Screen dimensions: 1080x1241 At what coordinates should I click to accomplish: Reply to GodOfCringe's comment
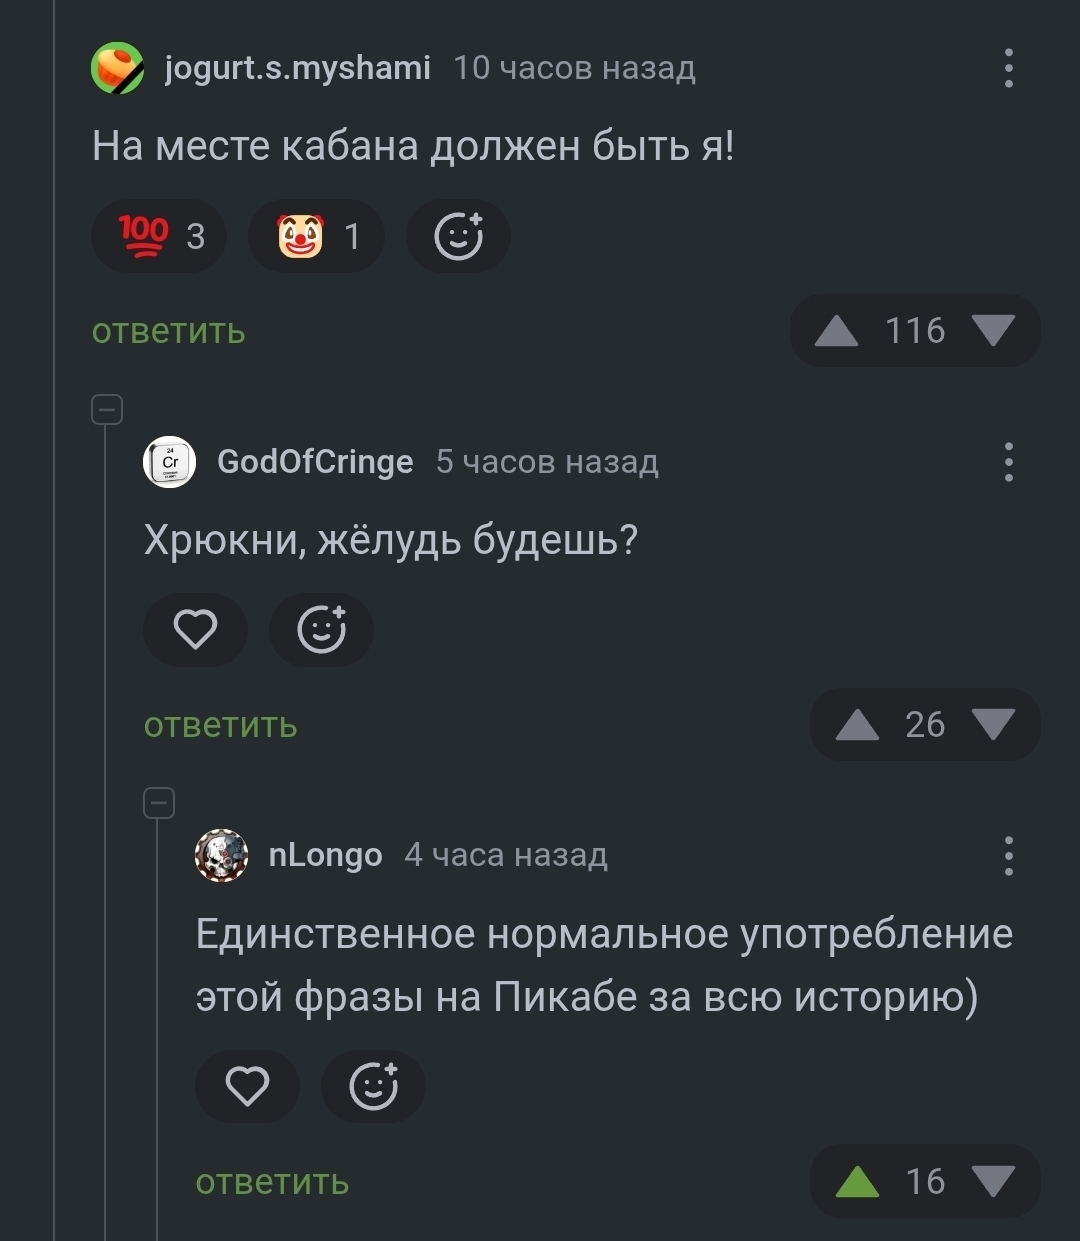[x=220, y=725]
